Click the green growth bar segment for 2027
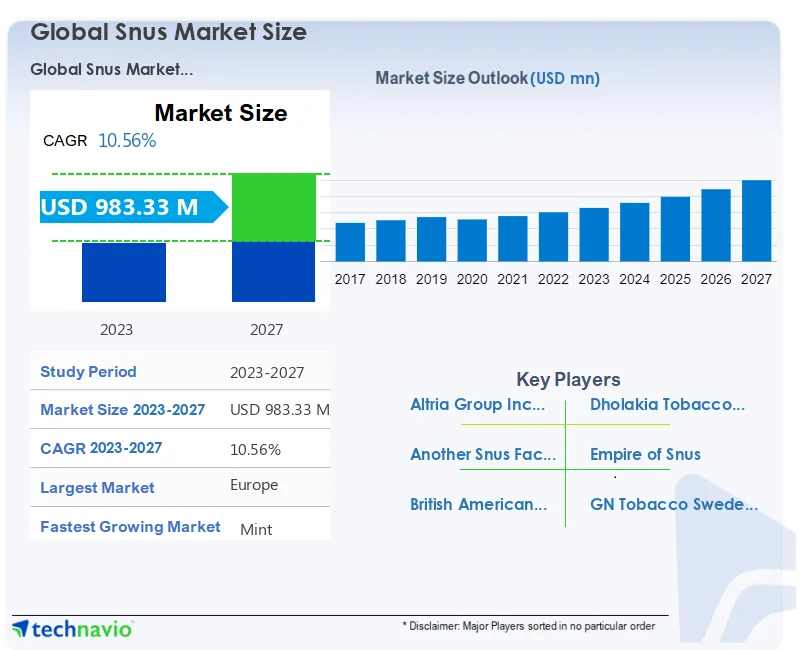The height and width of the screenshot is (650, 800). coord(273,207)
